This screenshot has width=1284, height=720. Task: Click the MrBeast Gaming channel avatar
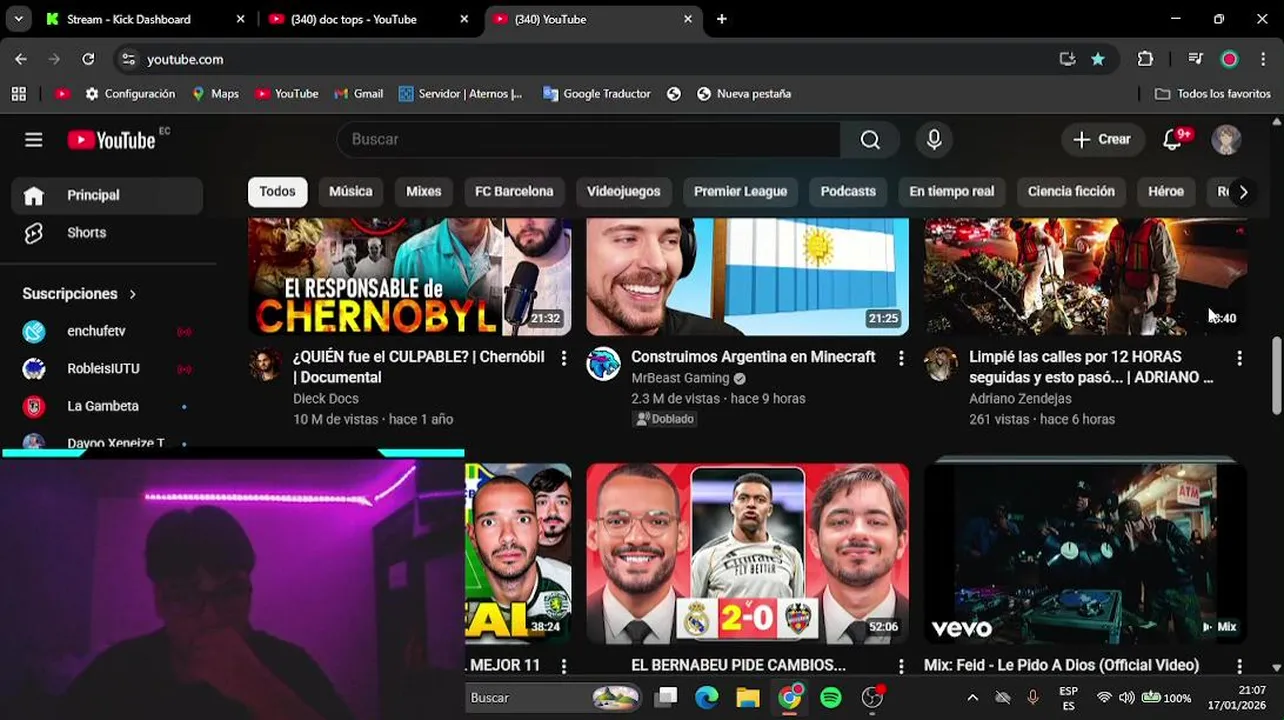pos(603,364)
